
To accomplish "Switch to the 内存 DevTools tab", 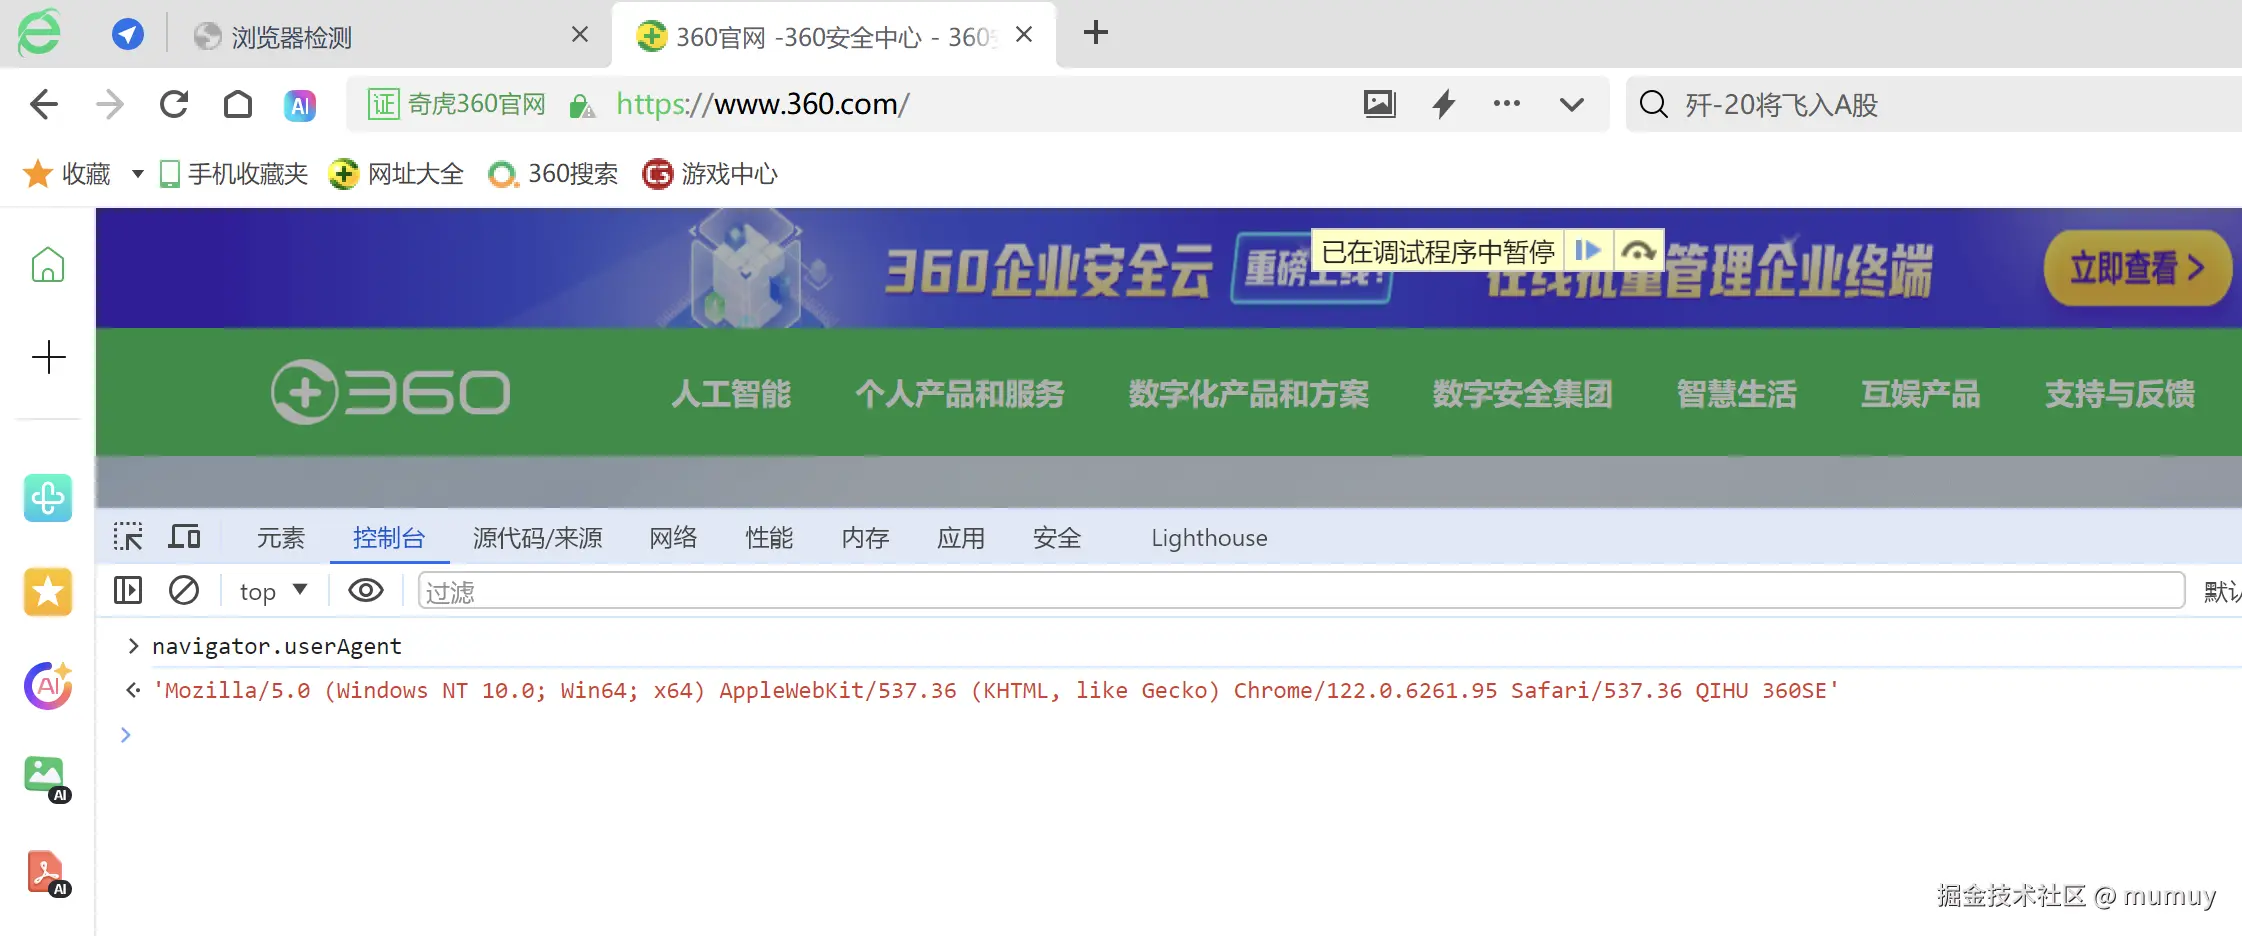I will (x=865, y=538).
